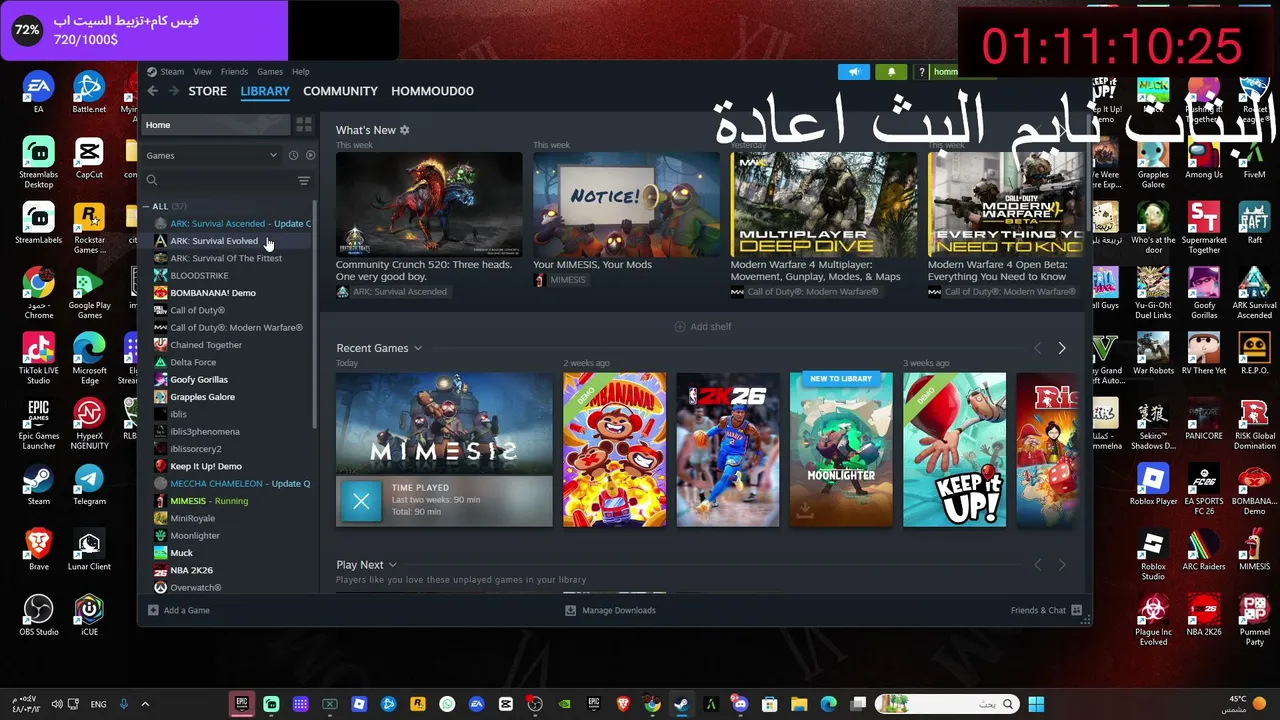Show hidden tray icons chevron
This screenshot has width=1280, height=720.
pos(145,704)
